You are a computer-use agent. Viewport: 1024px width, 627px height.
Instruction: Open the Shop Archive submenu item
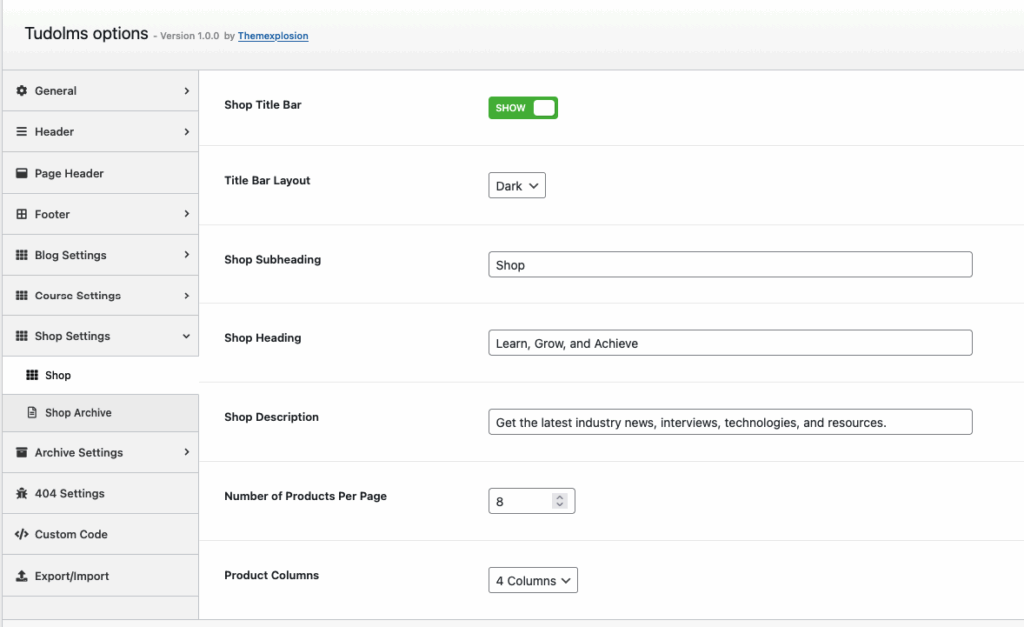78,413
